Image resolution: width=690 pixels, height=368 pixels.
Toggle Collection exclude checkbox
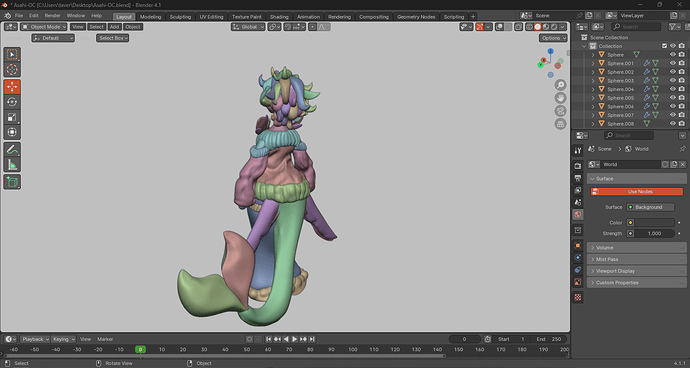664,46
